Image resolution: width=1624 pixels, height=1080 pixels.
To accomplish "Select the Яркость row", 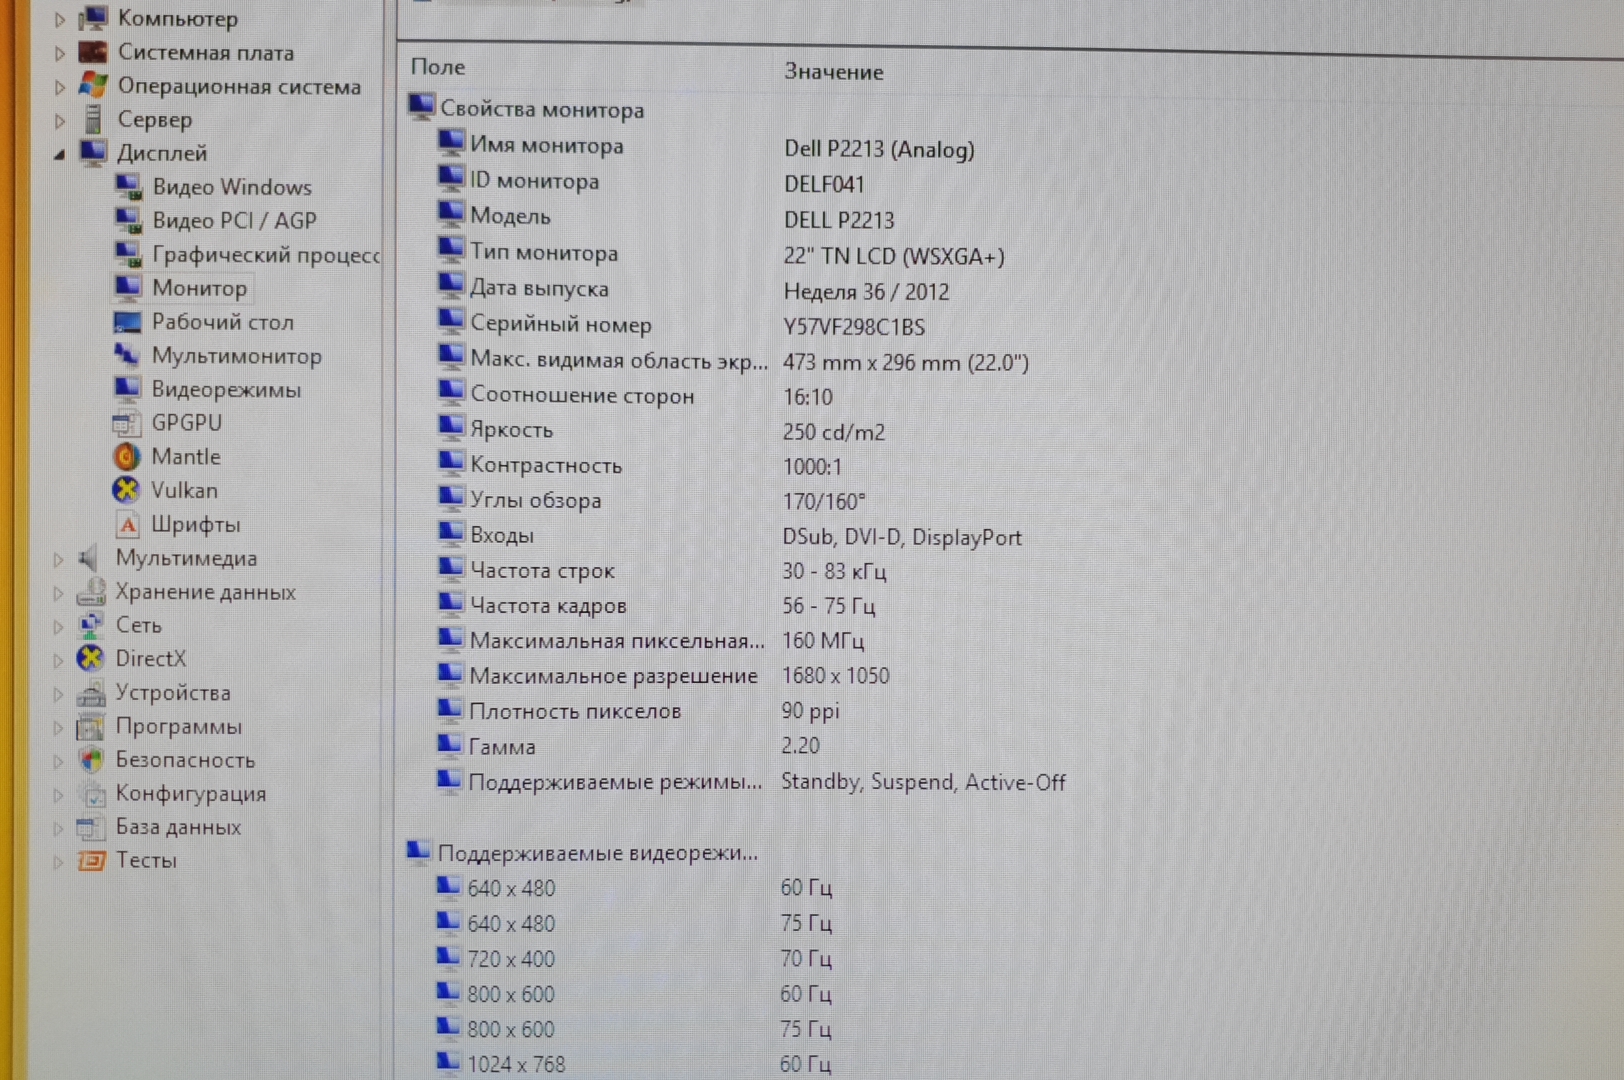I will [661, 431].
